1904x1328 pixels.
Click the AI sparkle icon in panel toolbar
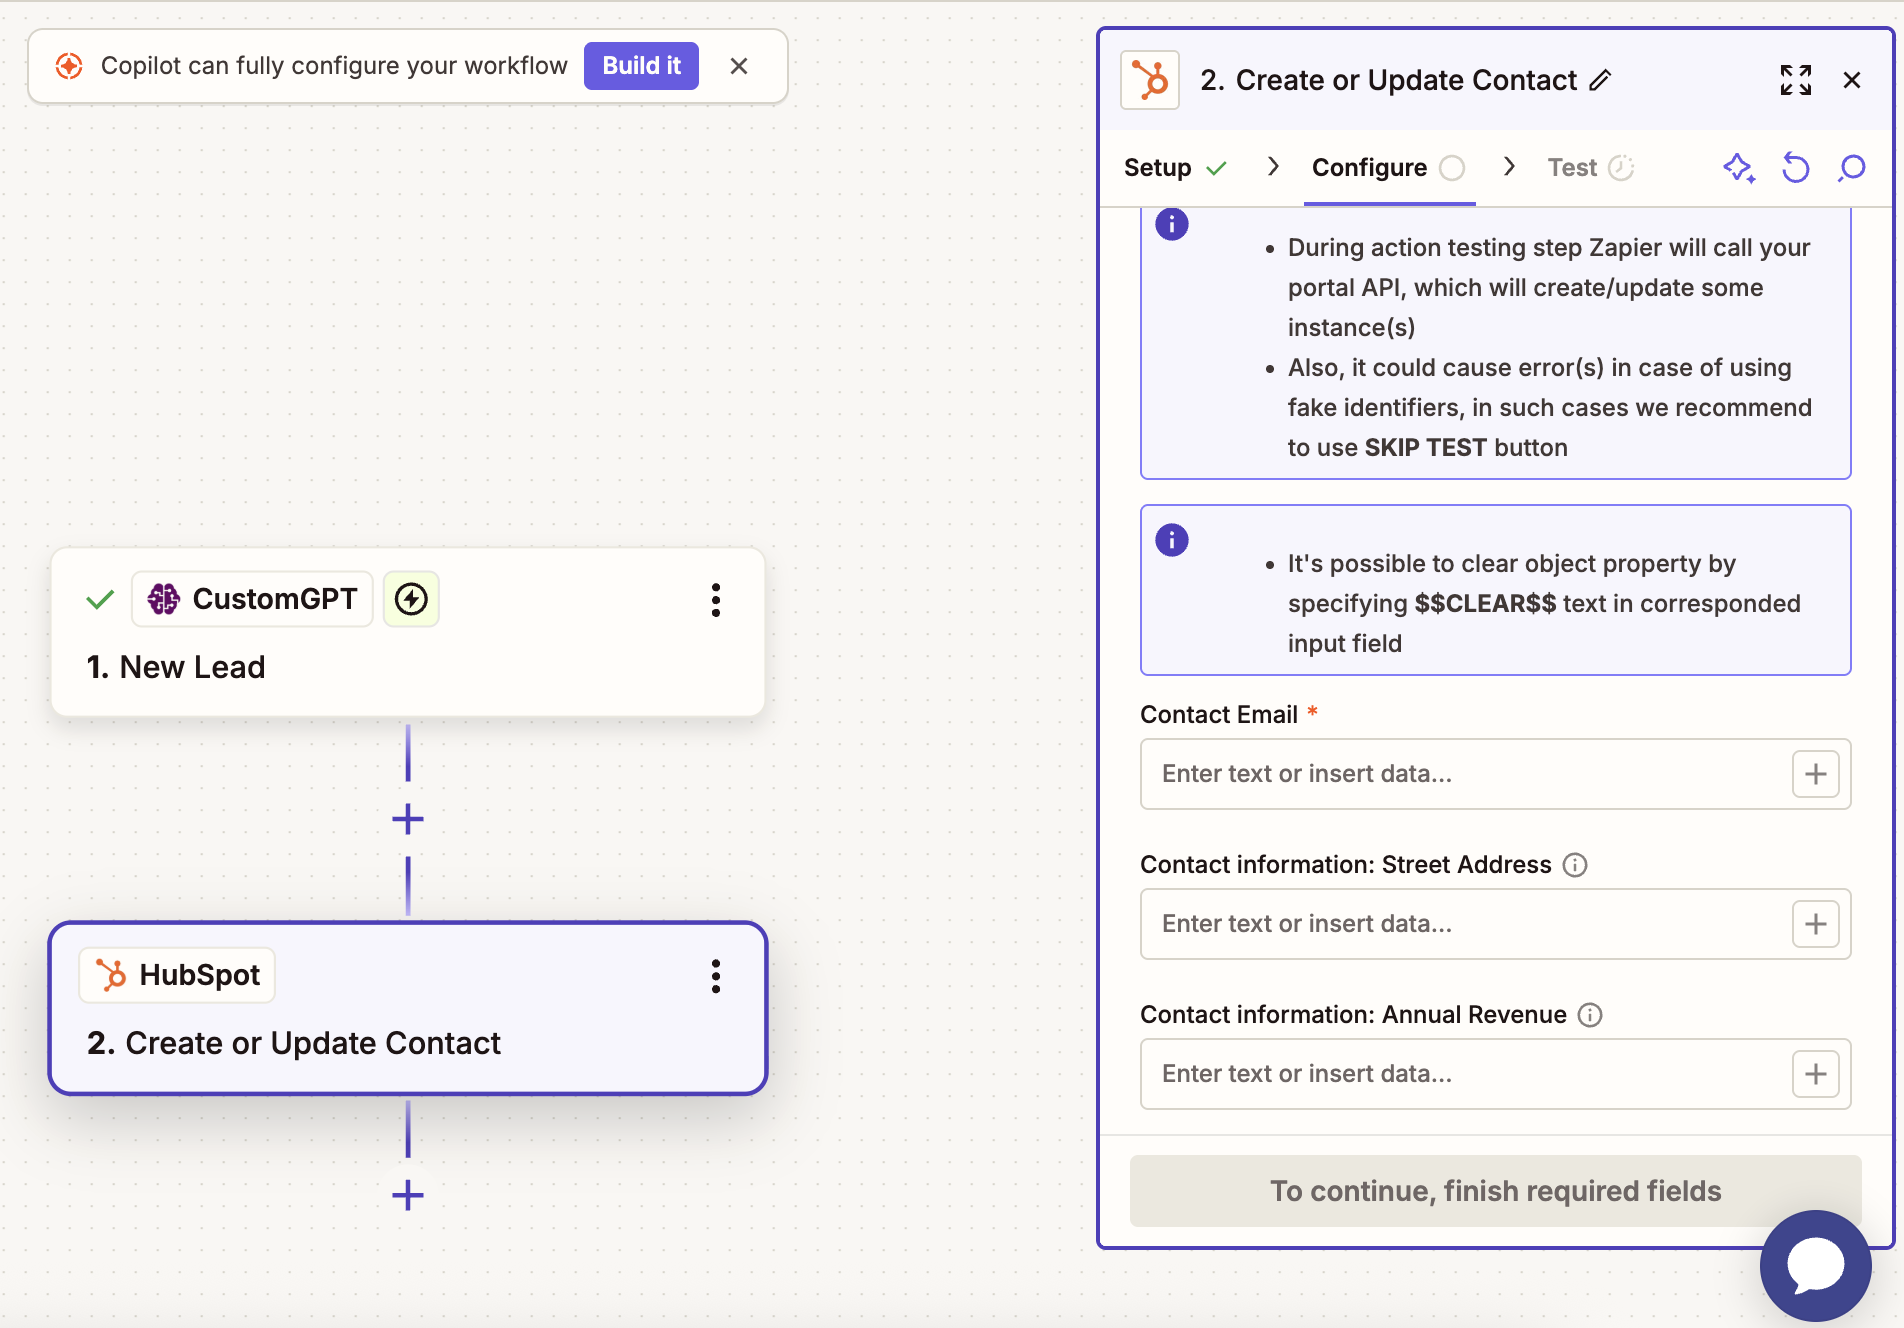coord(1739,168)
